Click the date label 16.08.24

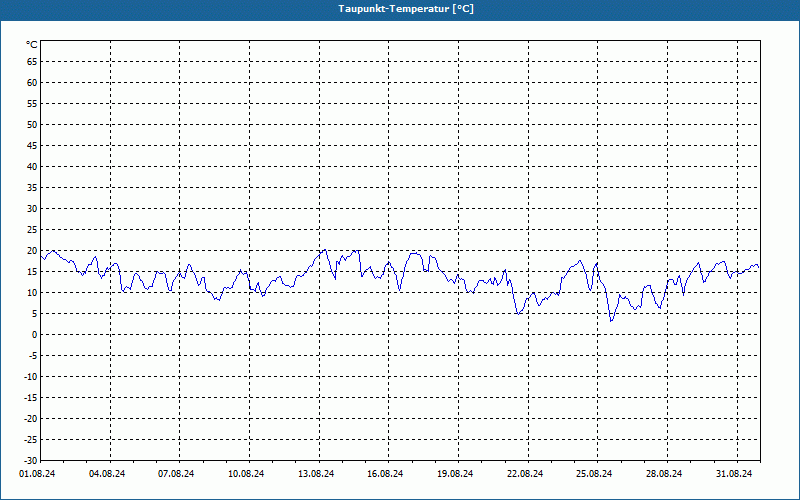pos(385,474)
